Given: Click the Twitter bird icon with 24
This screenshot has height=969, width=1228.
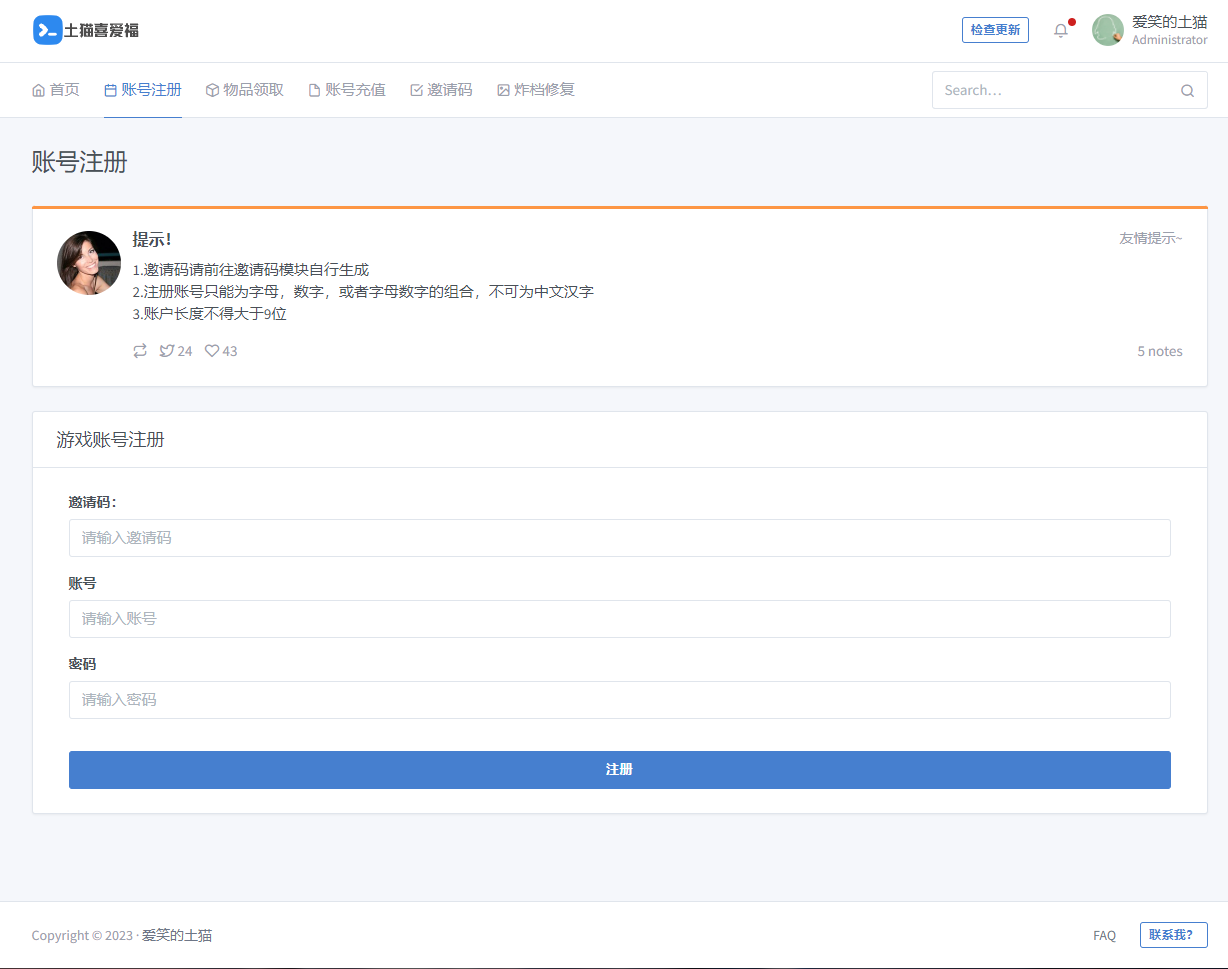Looking at the screenshot, I should point(167,351).
